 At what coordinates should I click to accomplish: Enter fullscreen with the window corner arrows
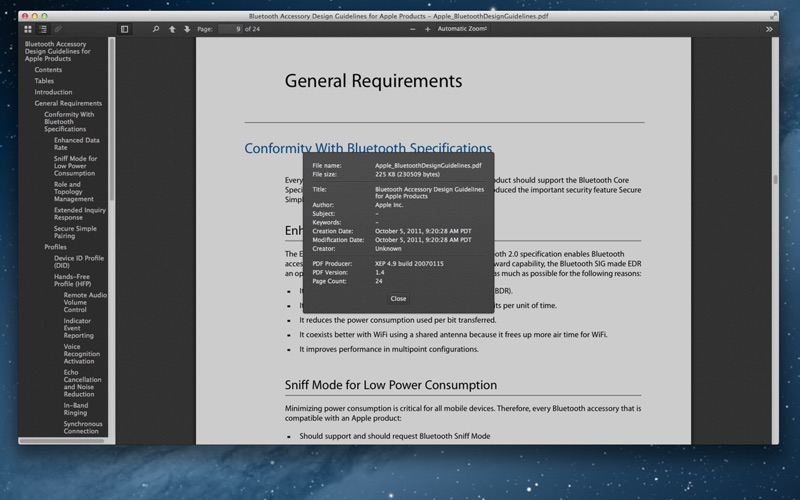pos(773,16)
